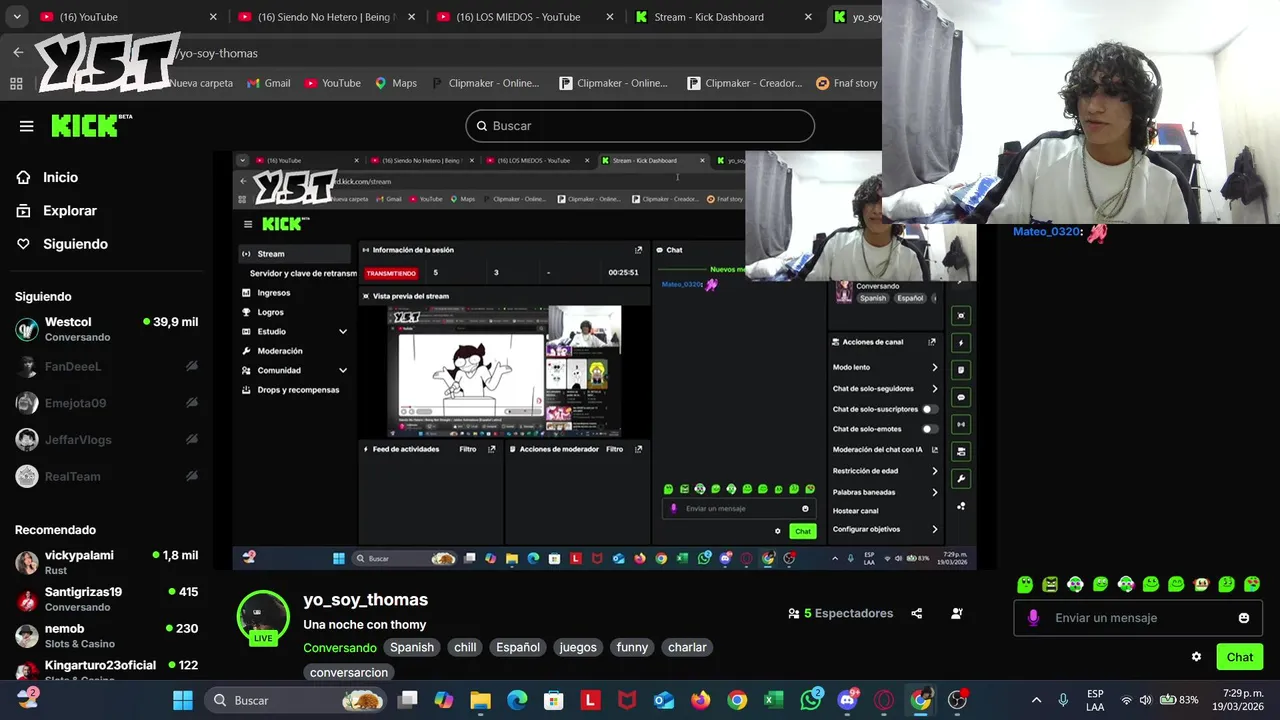The image size is (1280, 720).
Task: Open the Windows Start menu
Action: (x=183, y=700)
